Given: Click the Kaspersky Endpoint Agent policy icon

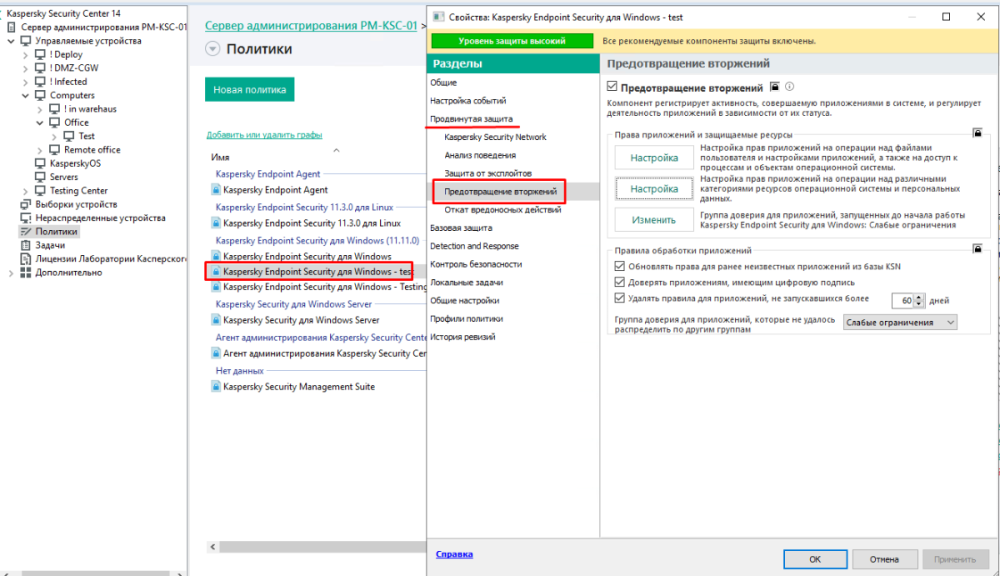Looking at the screenshot, I should pyautogui.click(x=216, y=189).
